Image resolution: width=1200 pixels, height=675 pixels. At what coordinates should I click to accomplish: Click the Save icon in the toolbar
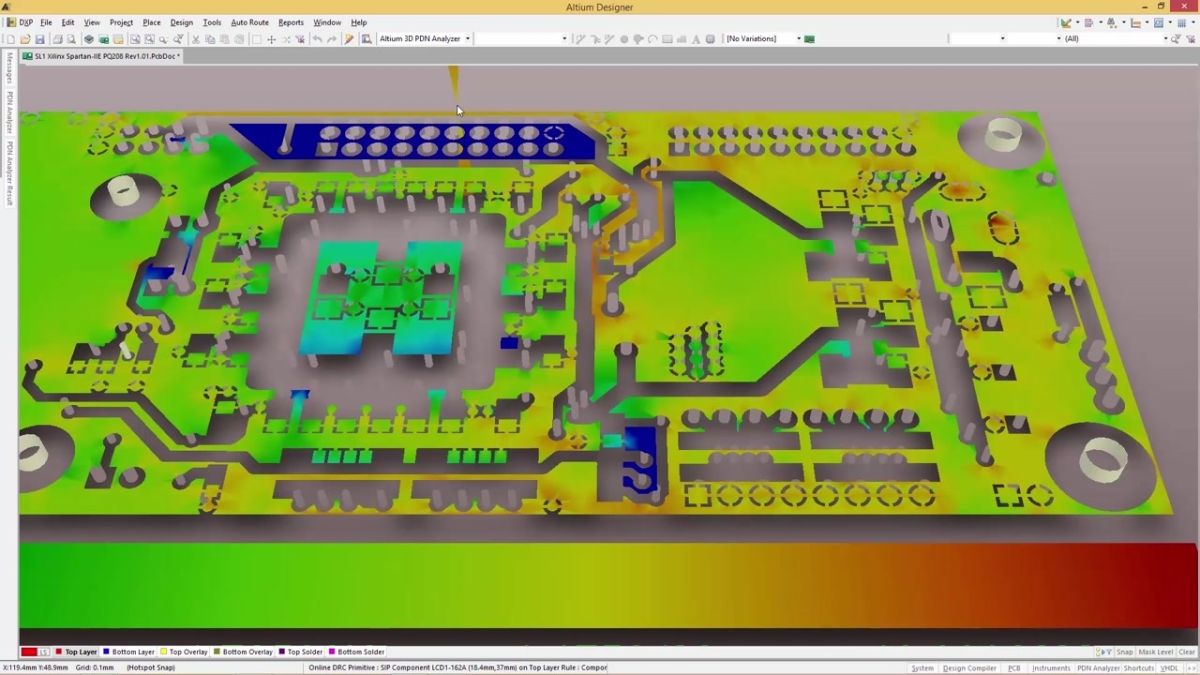click(x=40, y=39)
